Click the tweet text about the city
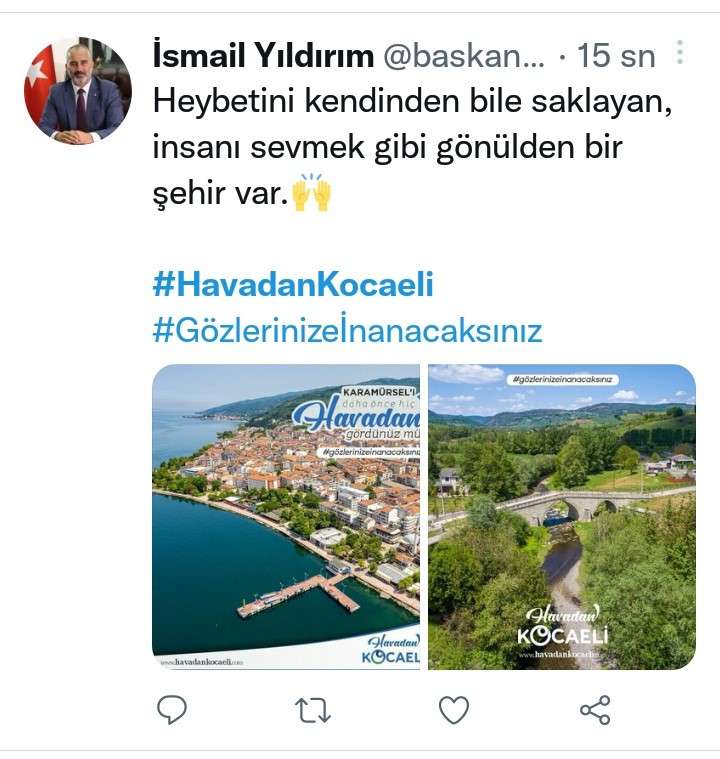 (412, 147)
